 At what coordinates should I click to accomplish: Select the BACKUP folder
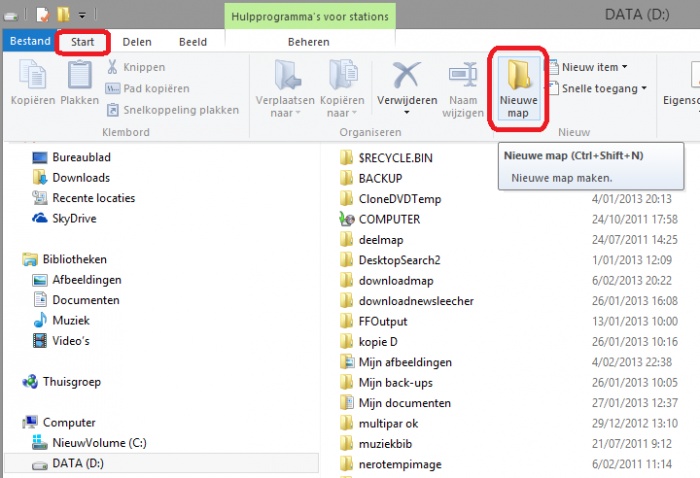tap(371, 179)
